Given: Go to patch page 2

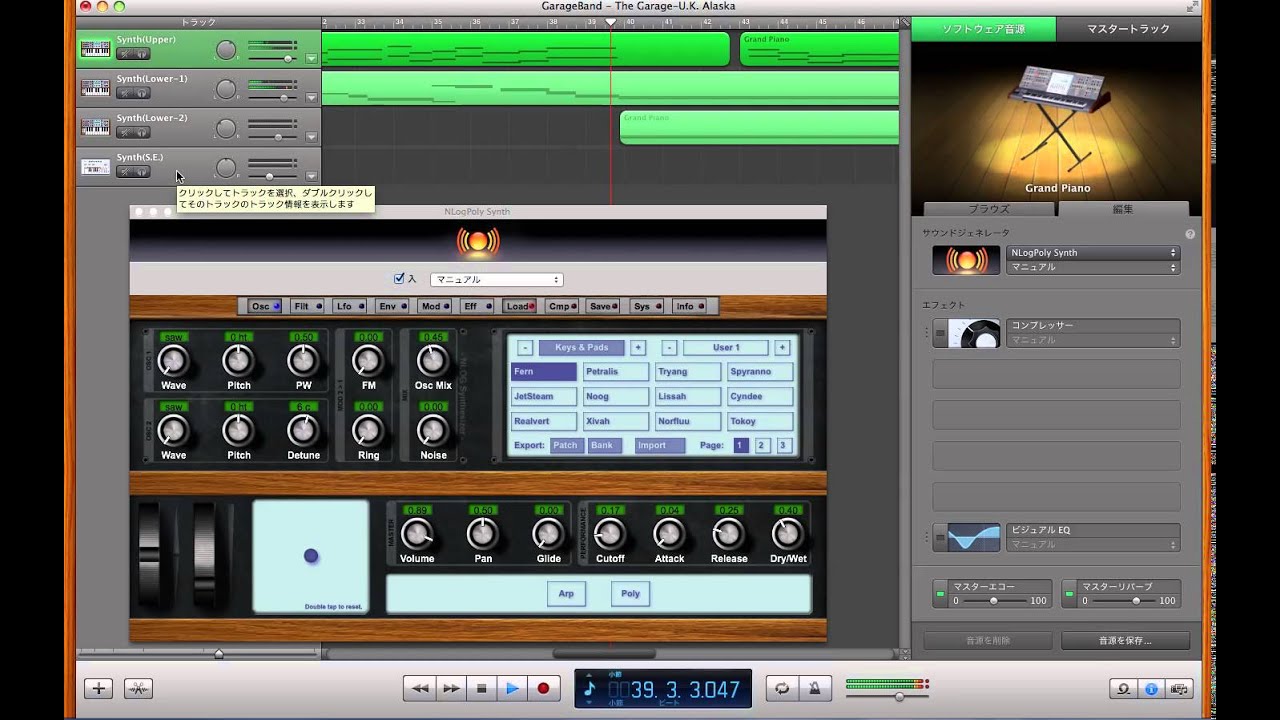Looking at the screenshot, I should click(x=762, y=445).
